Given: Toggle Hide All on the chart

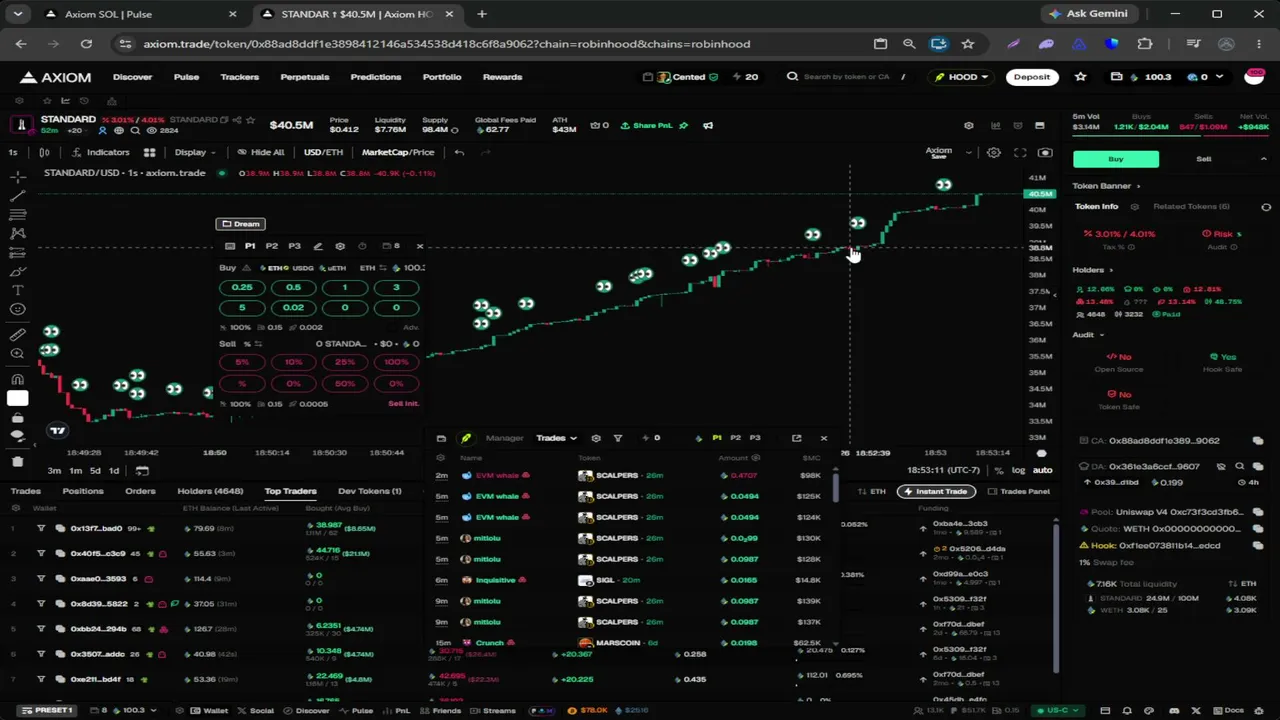Looking at the screenshot, I should coord(260,152).
